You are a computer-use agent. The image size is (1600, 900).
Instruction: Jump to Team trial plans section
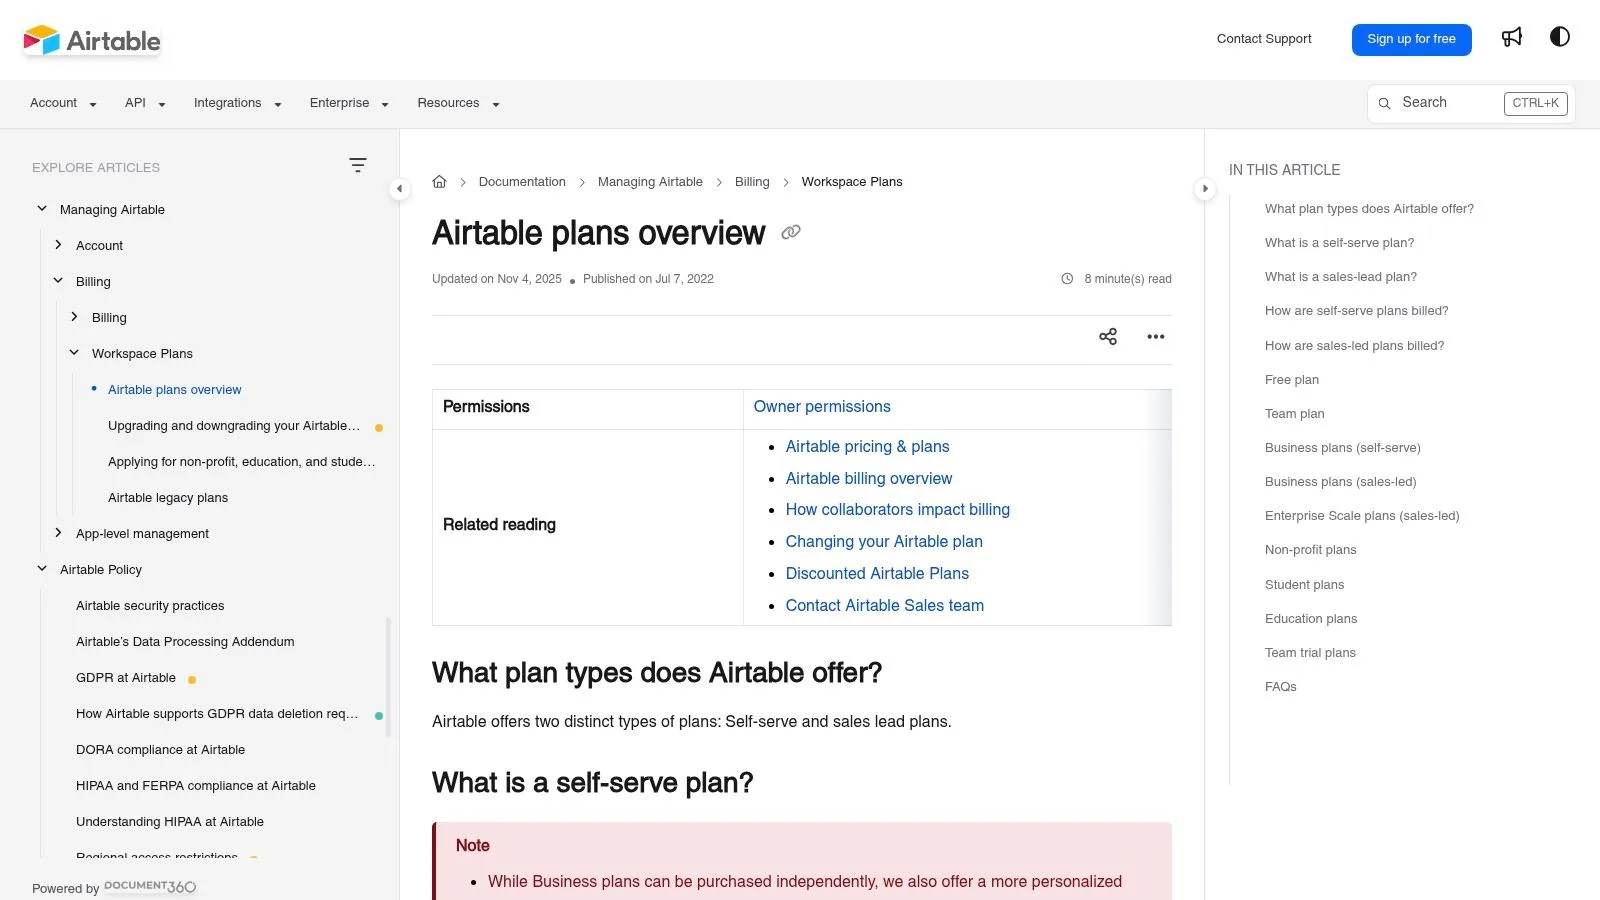tap(1310, 653)
